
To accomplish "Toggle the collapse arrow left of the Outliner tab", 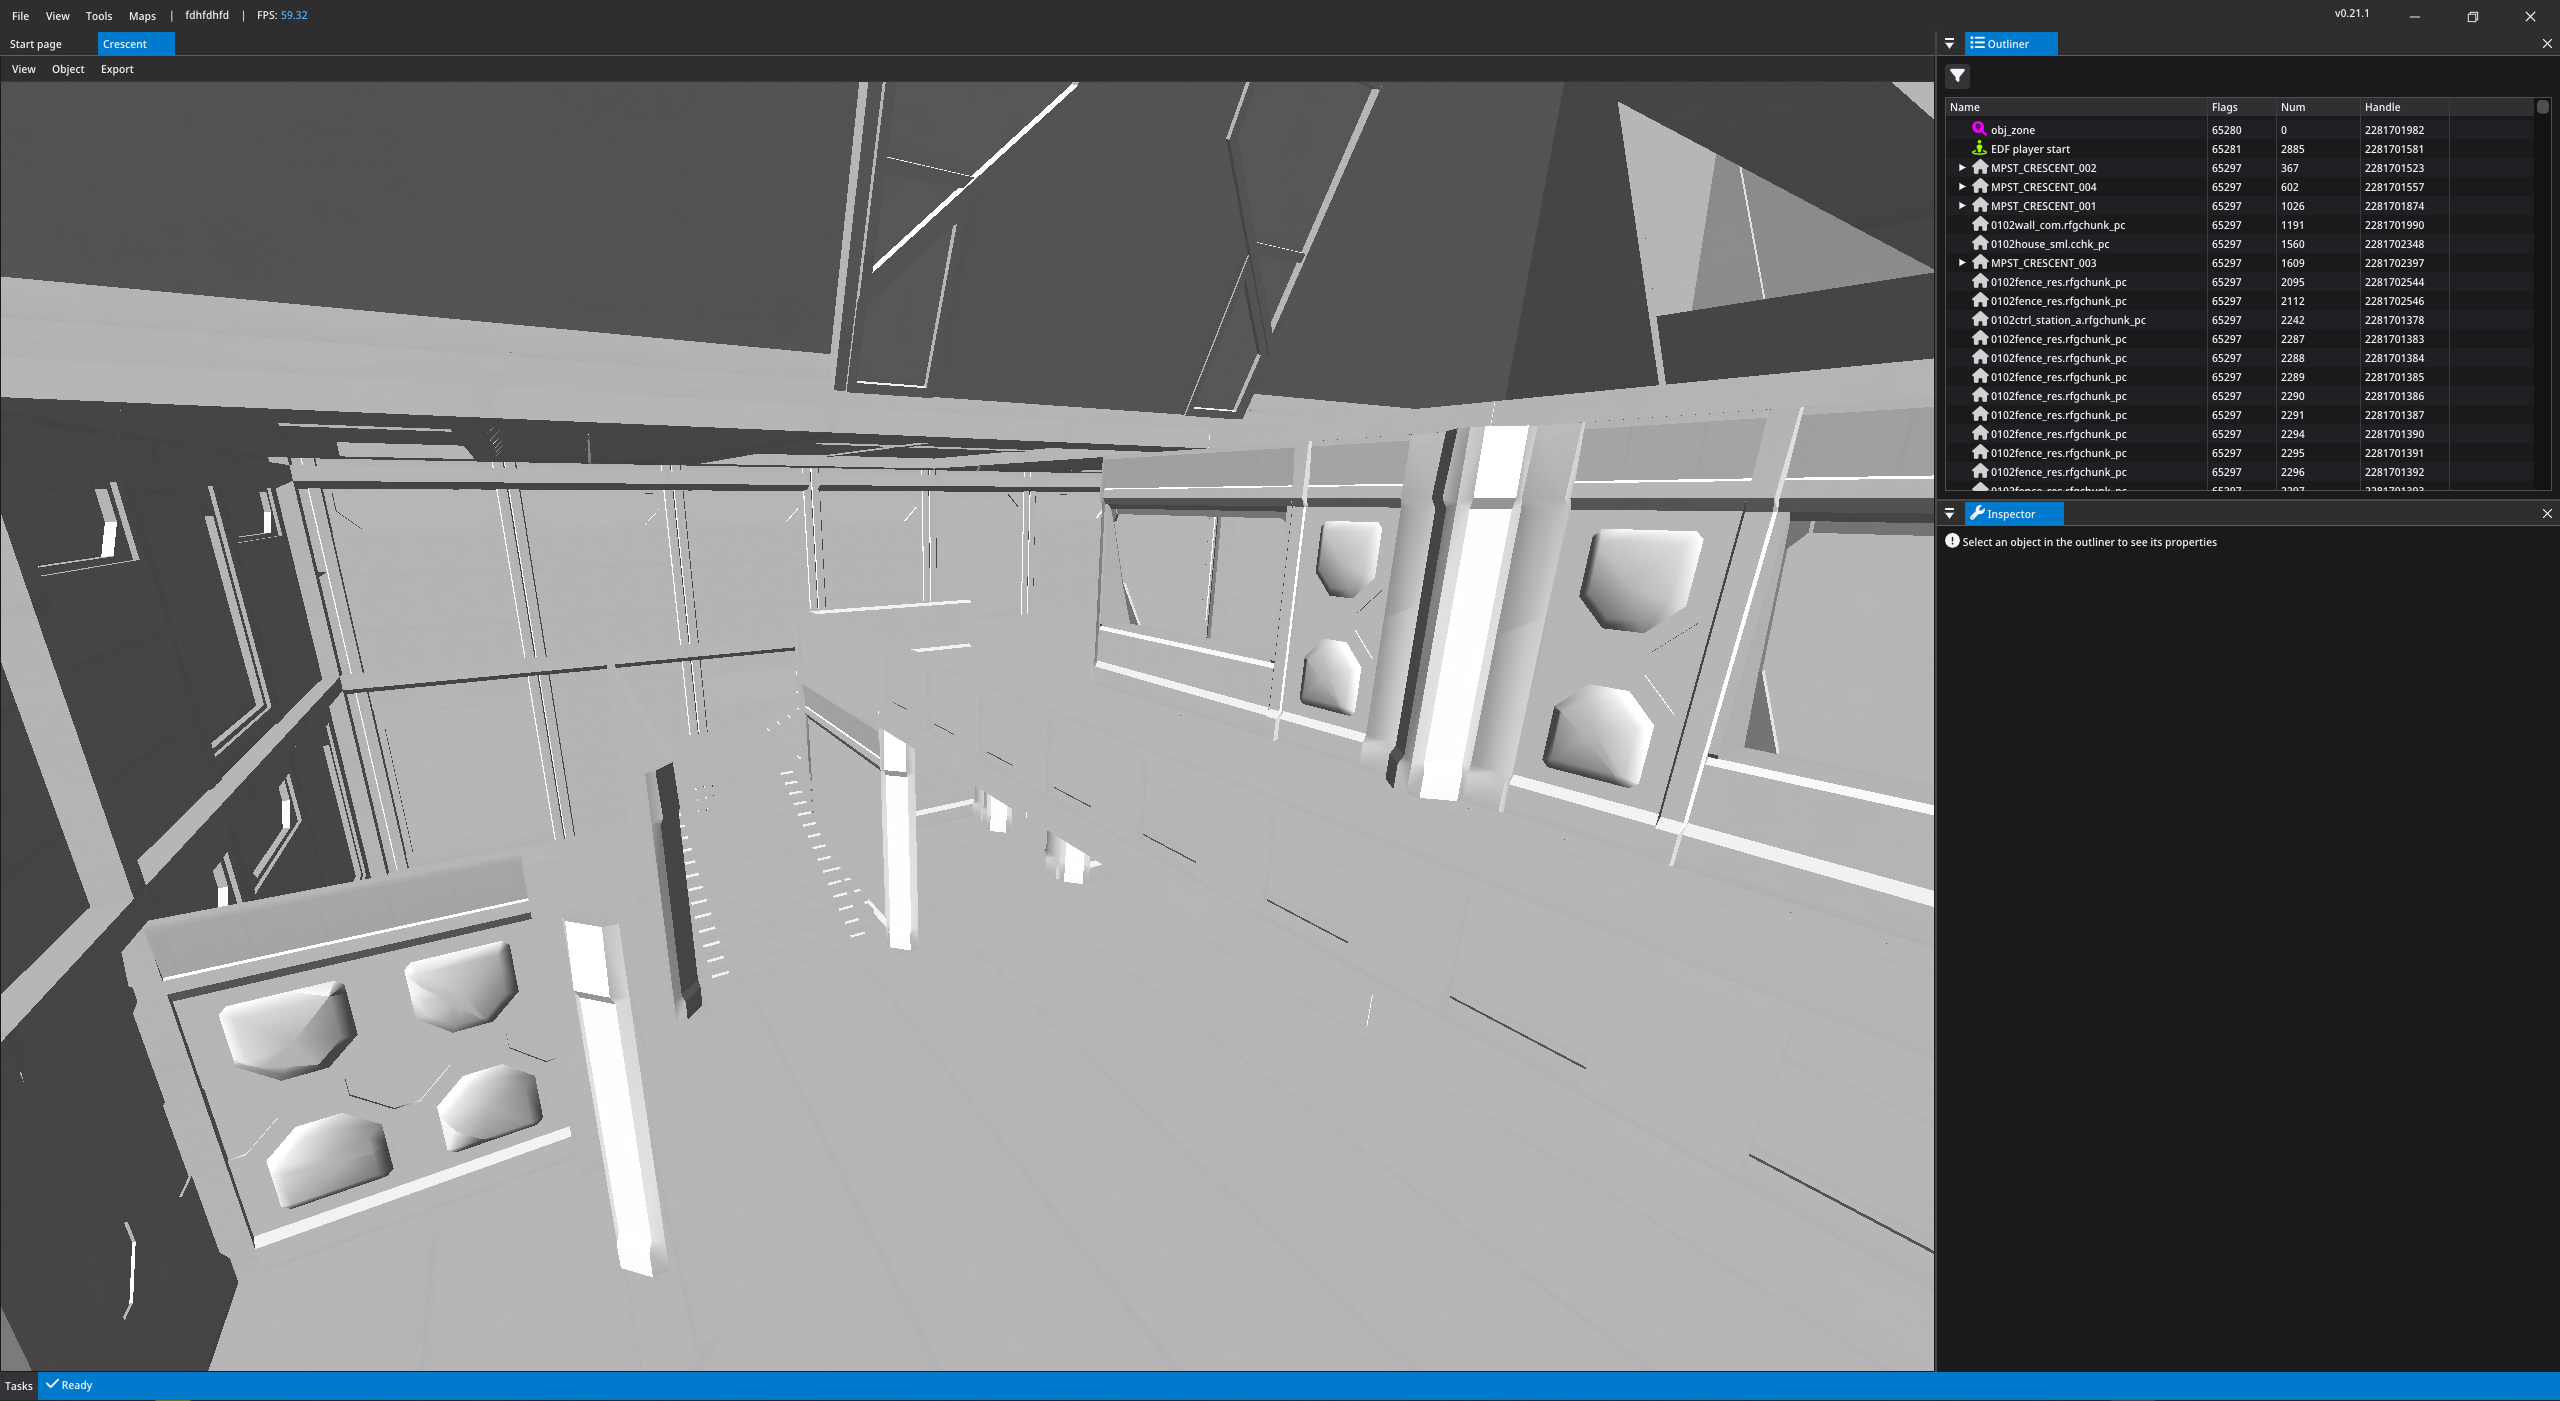I will (1951, 43).
